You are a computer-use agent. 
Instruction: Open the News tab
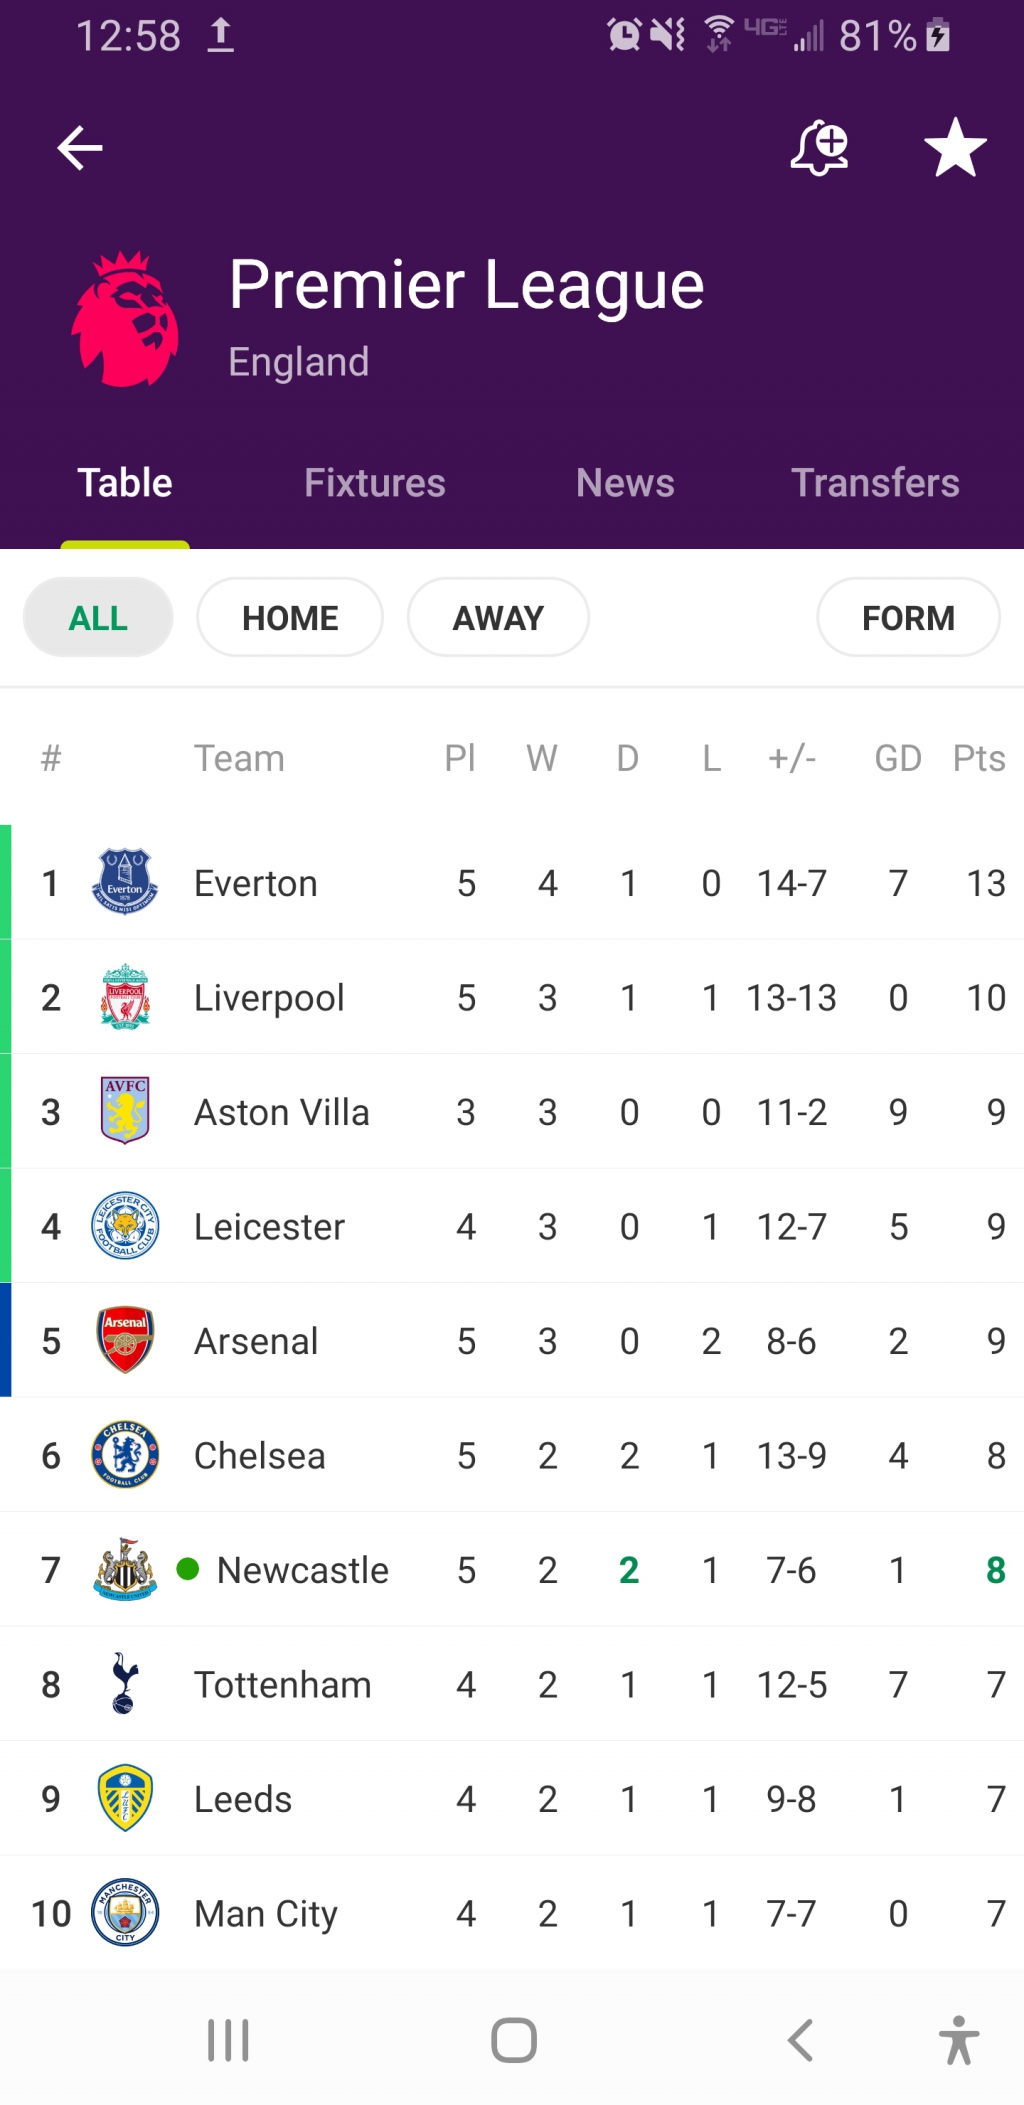pyautogui.click(x=625, y=483)
